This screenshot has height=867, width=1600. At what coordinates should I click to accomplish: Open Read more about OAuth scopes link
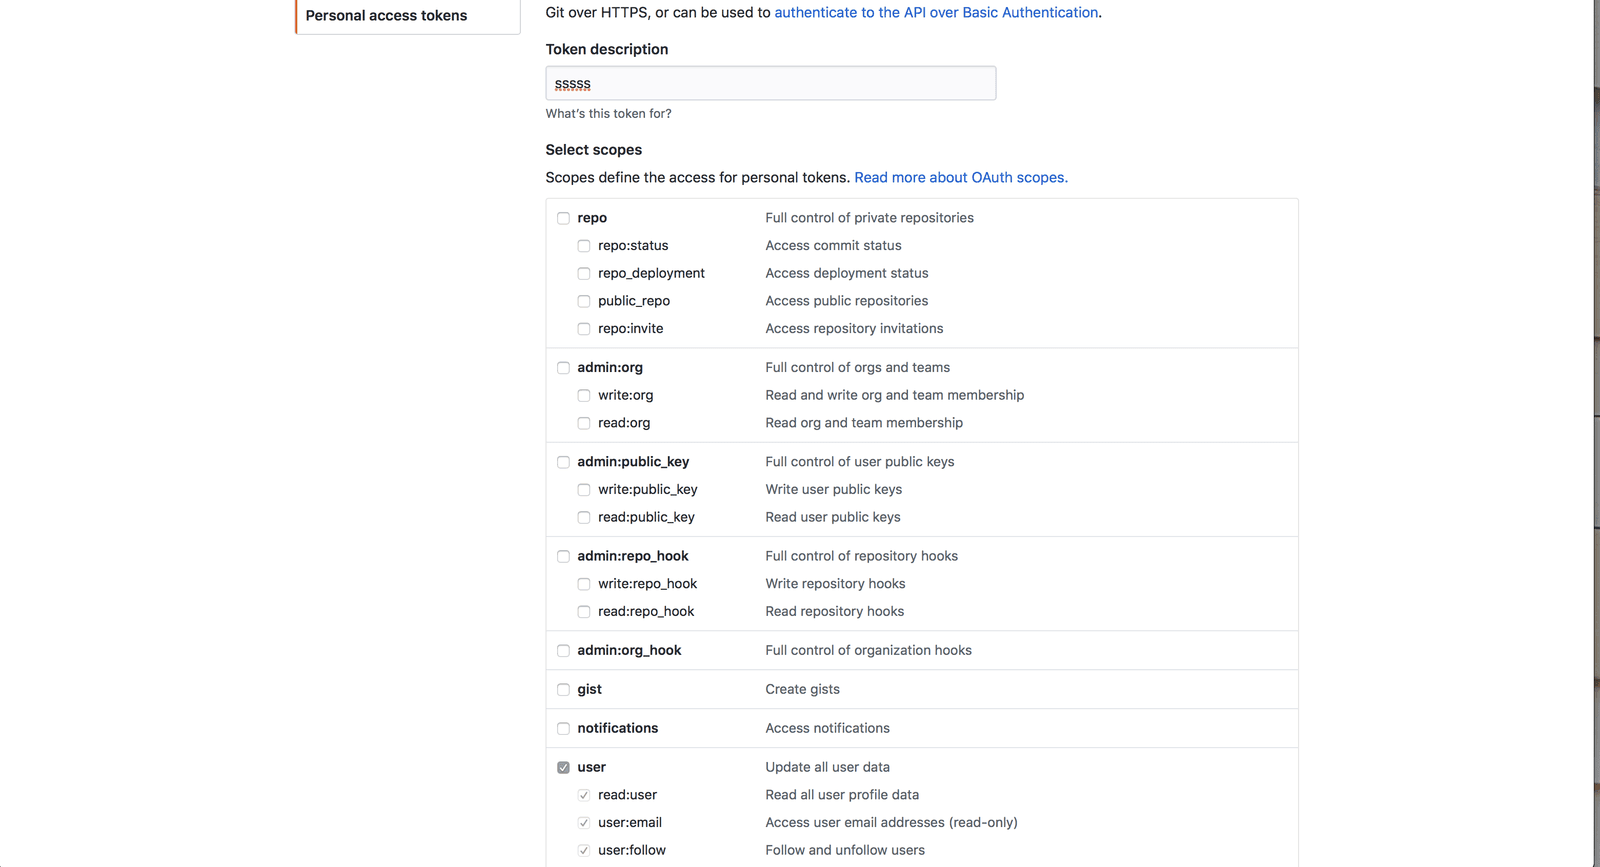pyautogui.click(x=960, y=178)
